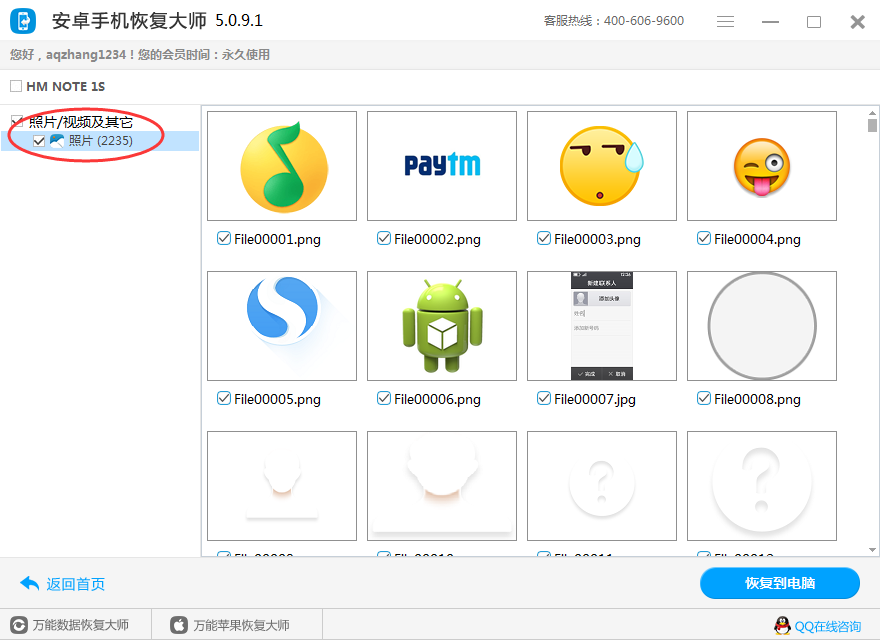Uncheck the File00002.png checkbox
The width and height of the screenshot is (880, 640).
pyautogui.click(x=384, y=239)
